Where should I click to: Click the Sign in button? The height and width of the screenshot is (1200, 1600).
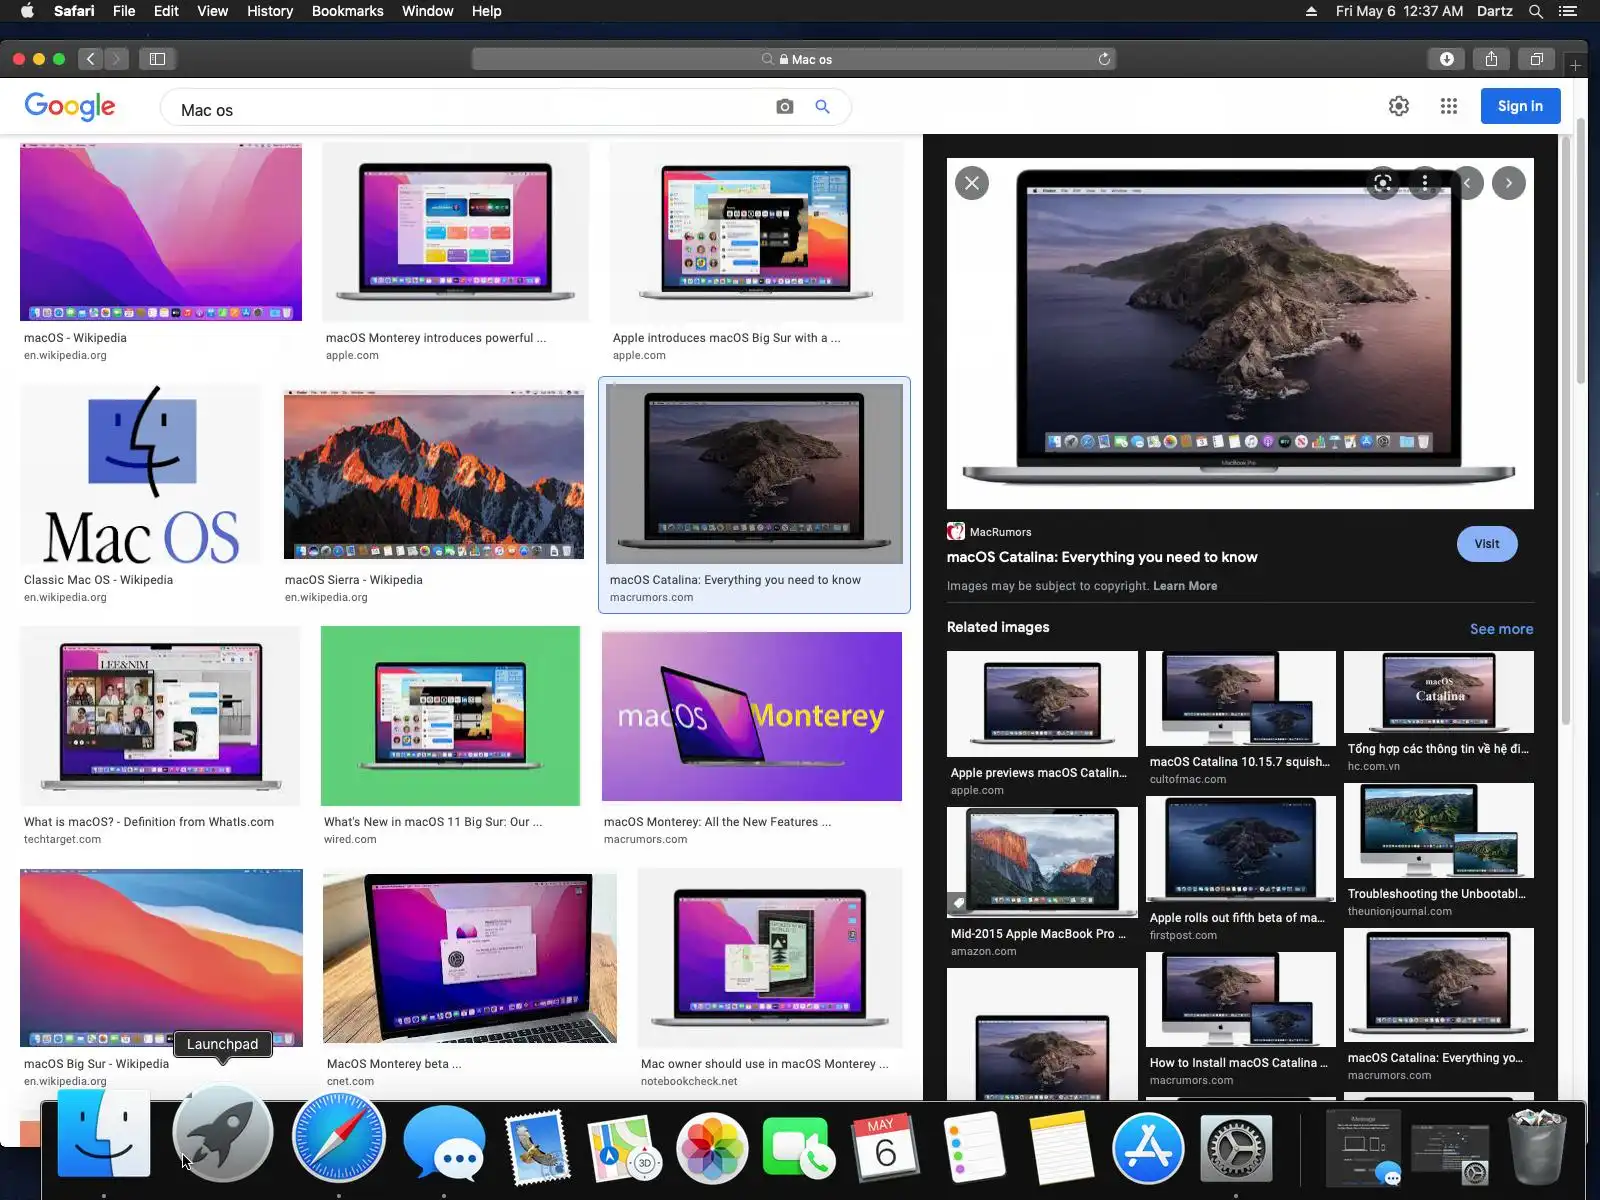coord(1520,106)
